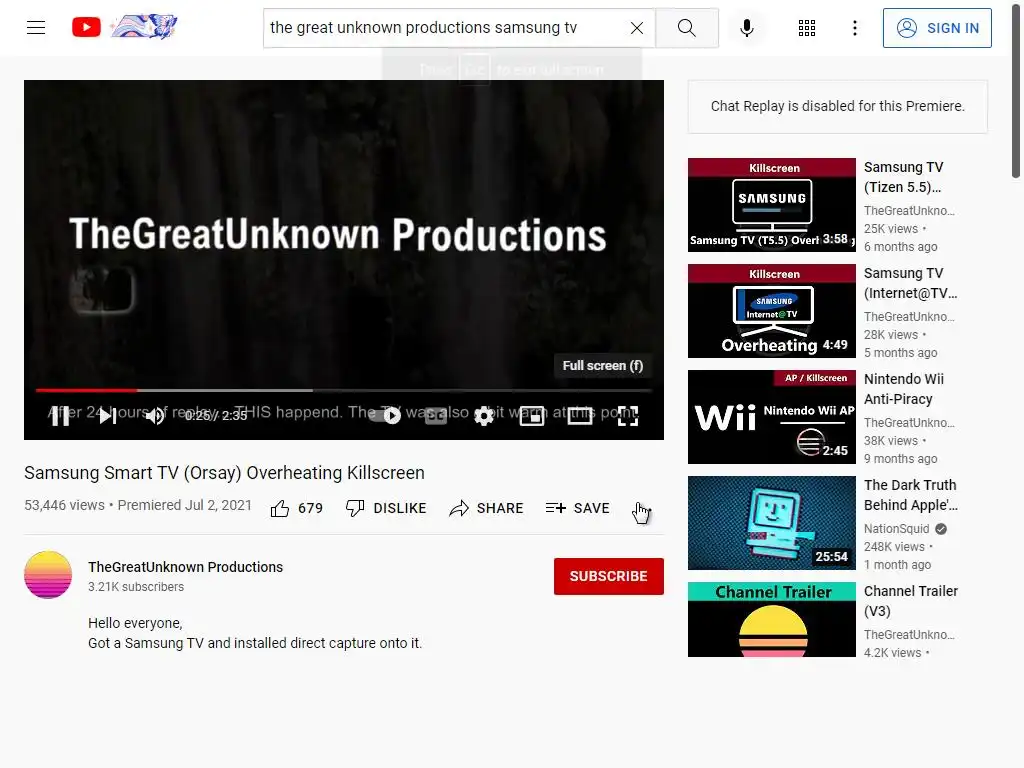Click SHARE under the video
This screenshot has height=768, width=1024.
coord(487,508)
